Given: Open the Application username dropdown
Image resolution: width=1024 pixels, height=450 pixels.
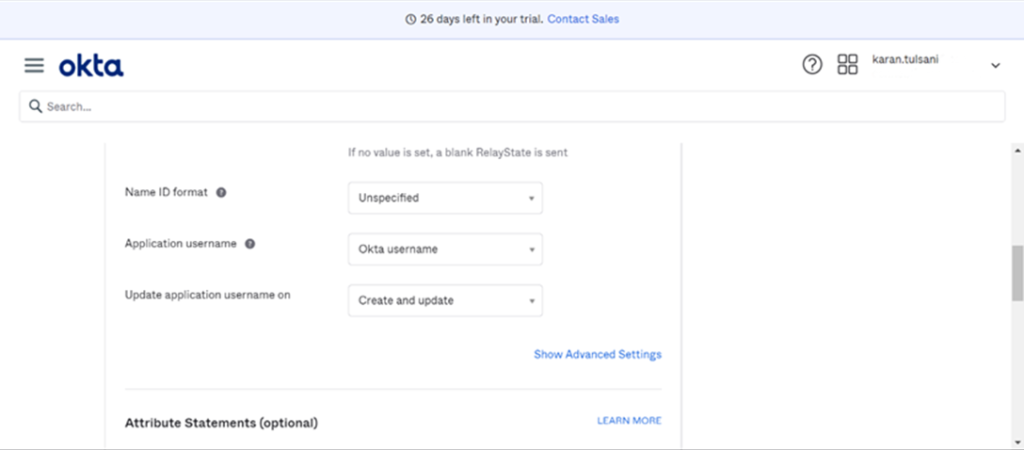Looking at the screenshot, I should coord(445,249).
